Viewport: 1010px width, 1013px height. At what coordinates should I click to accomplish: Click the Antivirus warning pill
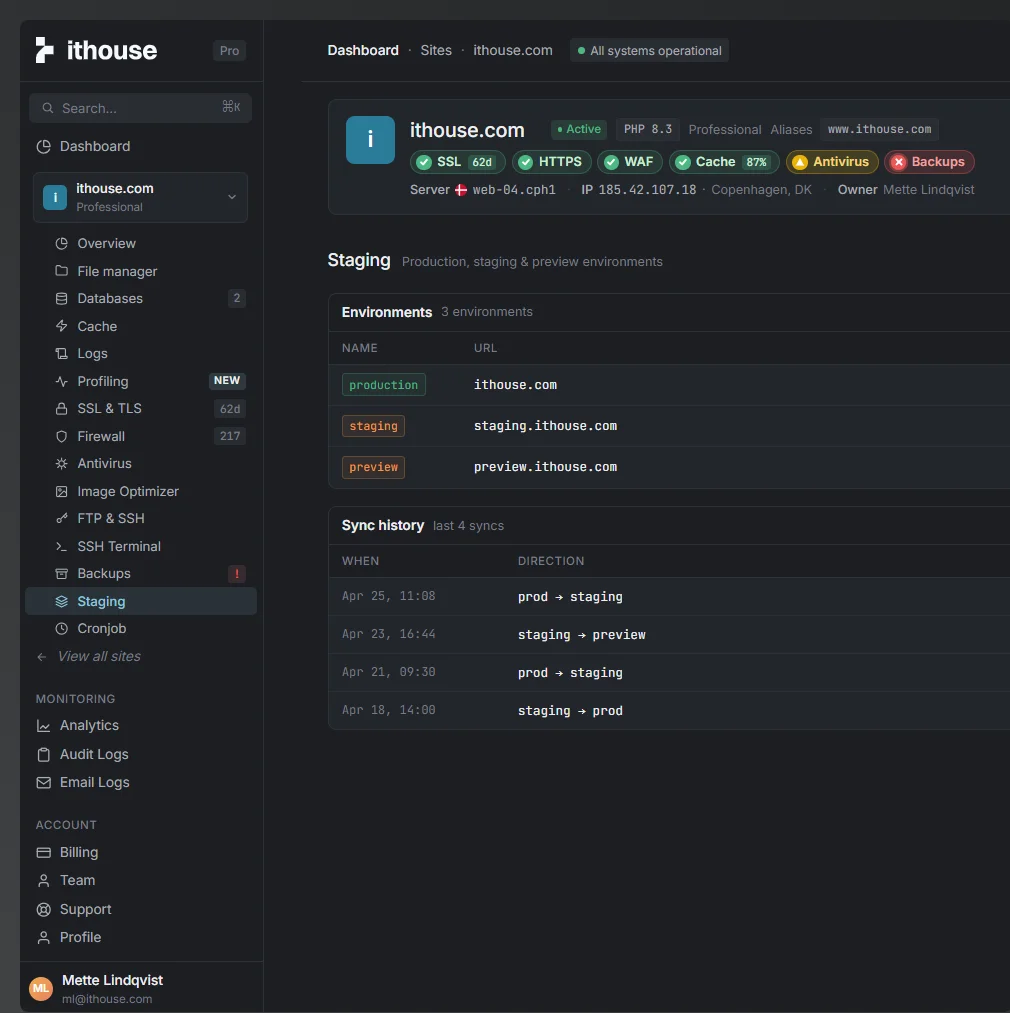pos(832,162)
